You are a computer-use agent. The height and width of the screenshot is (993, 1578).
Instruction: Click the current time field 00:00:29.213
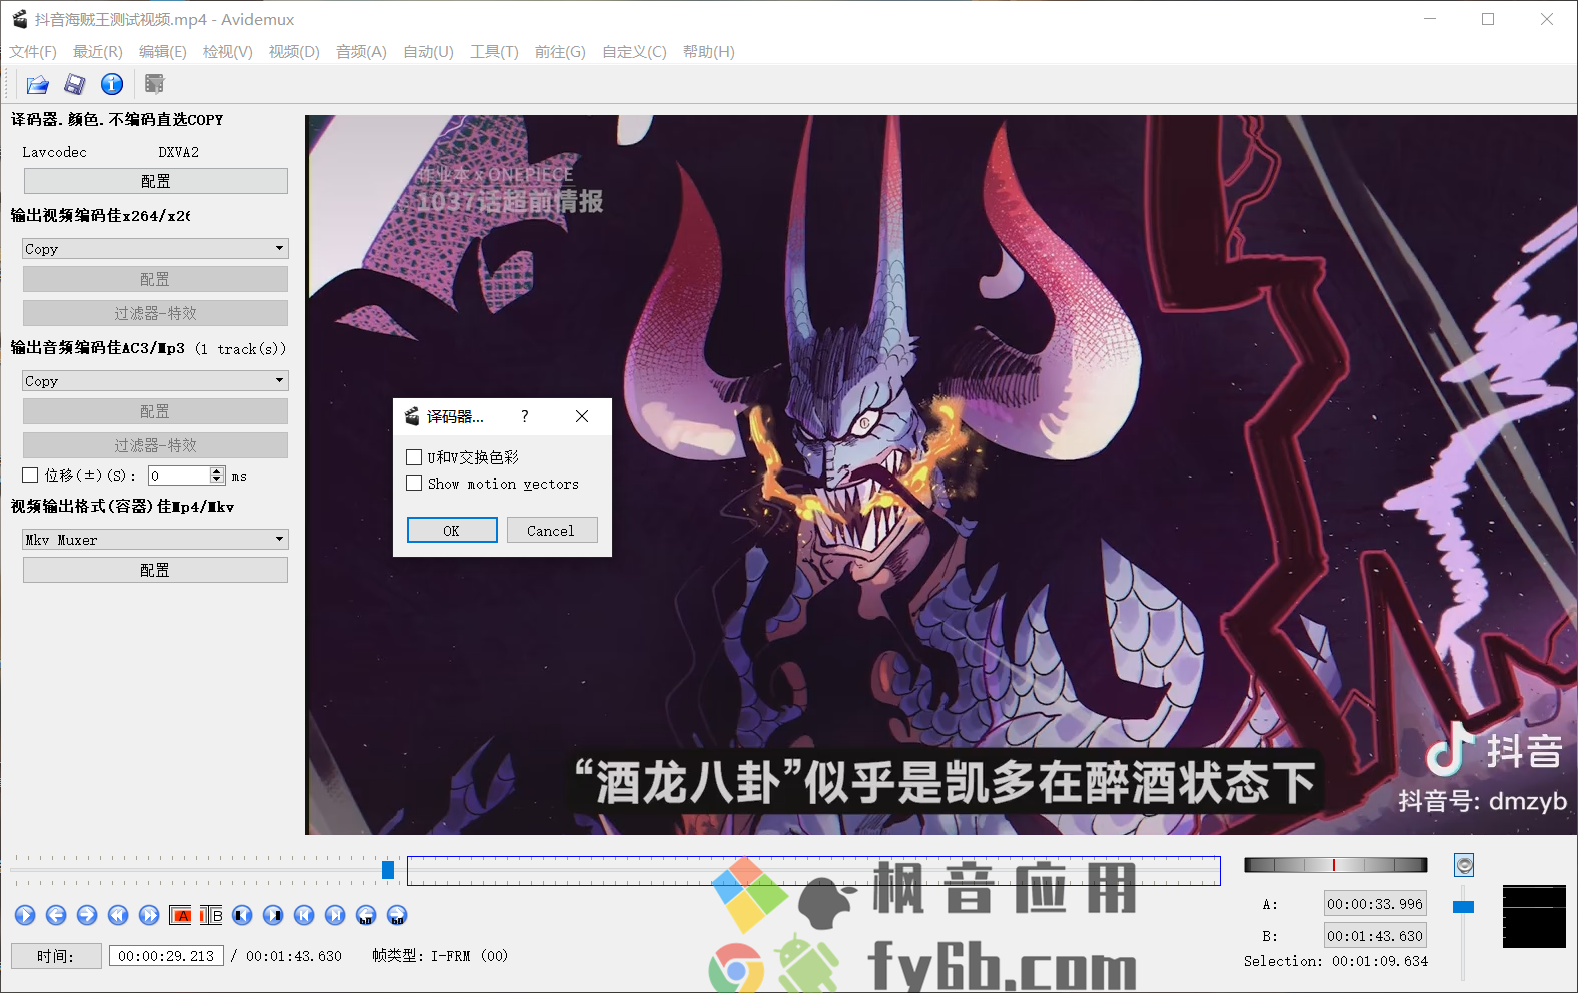(x=166, y=956)
